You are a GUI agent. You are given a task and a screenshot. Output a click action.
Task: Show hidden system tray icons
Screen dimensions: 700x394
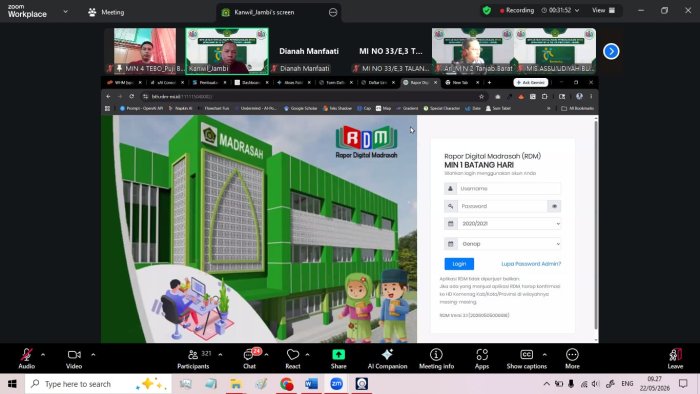tap(546, 384)
